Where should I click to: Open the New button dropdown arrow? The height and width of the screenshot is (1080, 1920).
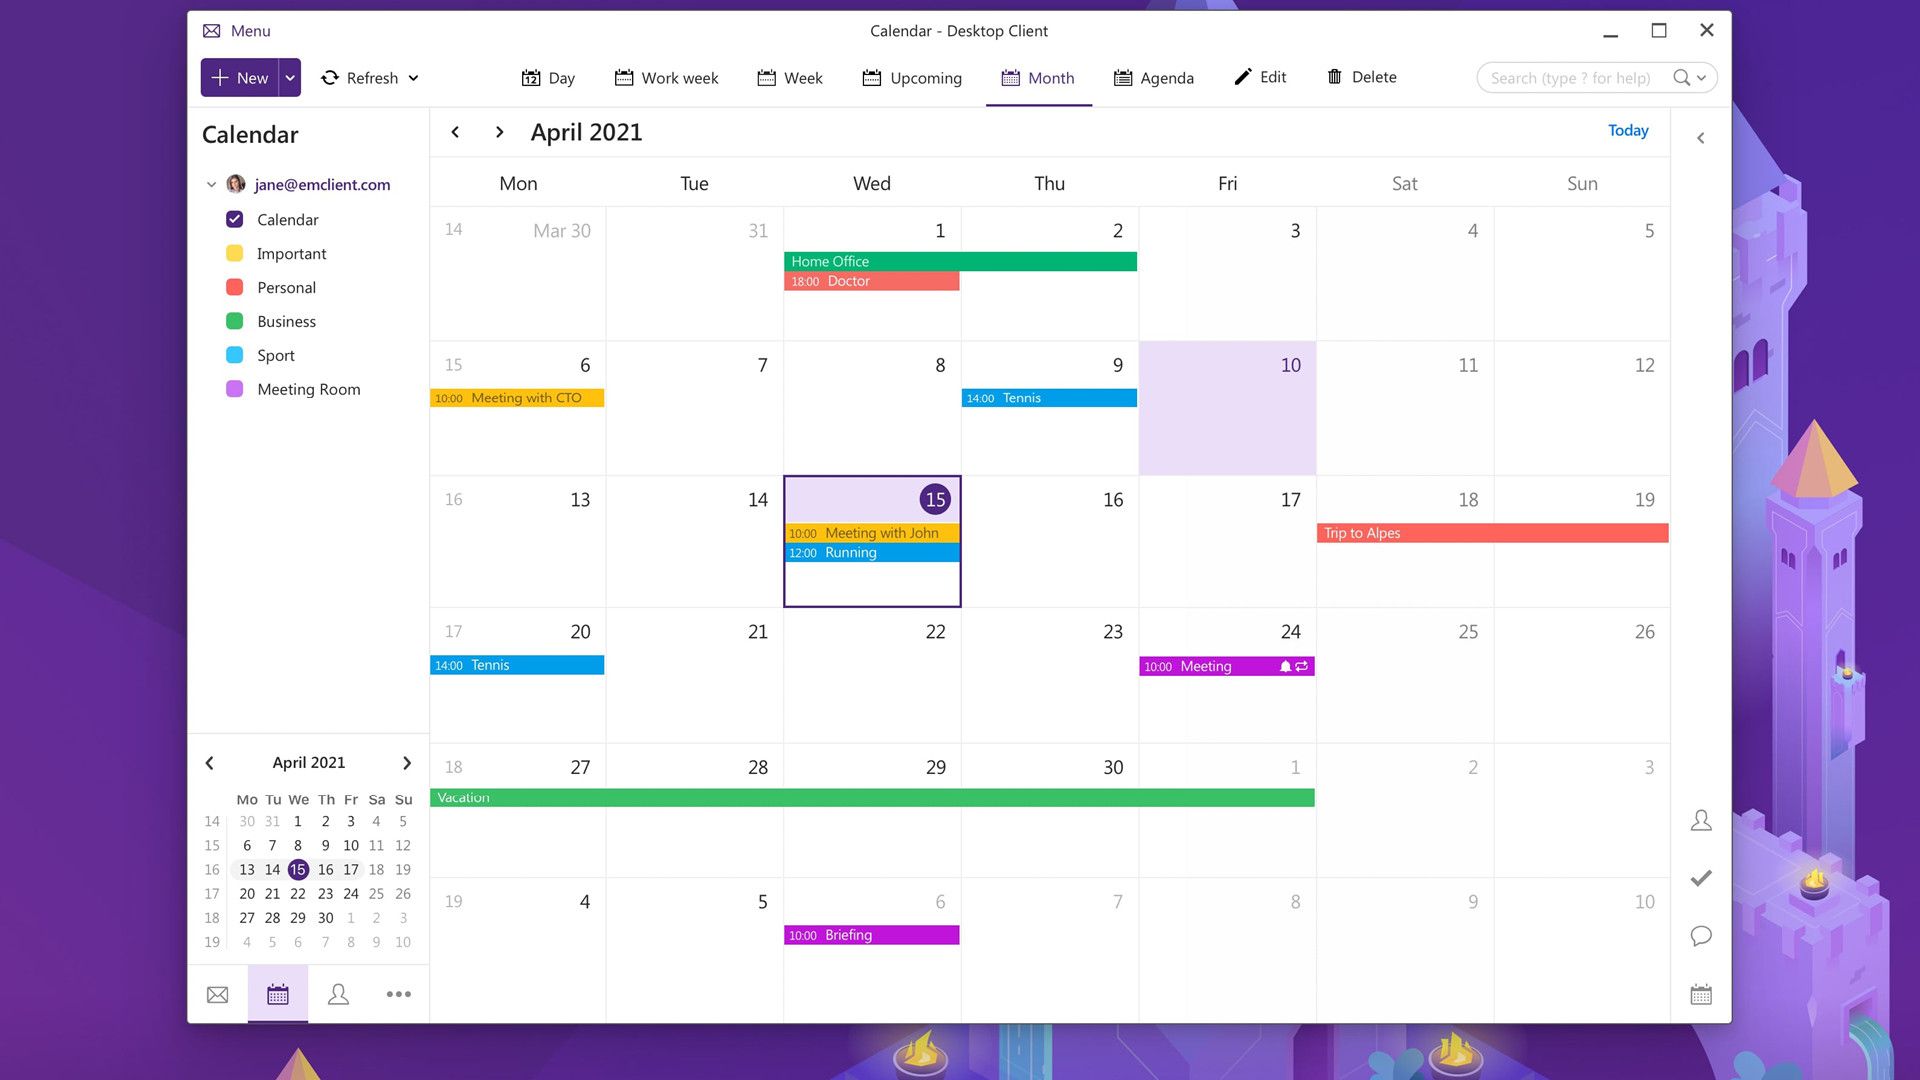[290, 77]
